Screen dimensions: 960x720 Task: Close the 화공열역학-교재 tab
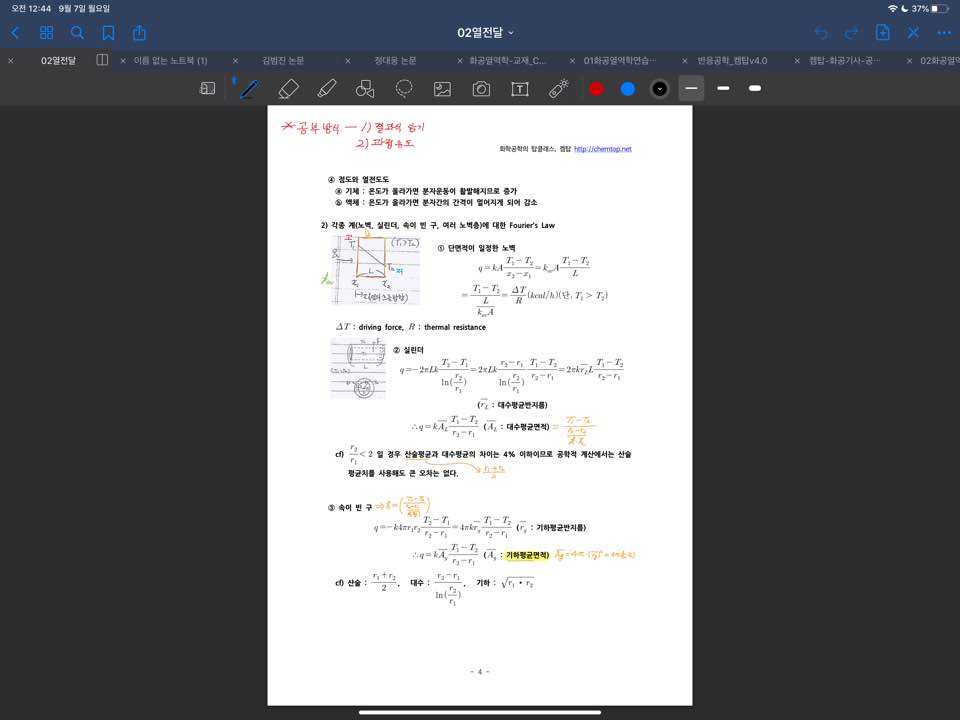[x=460, y=61]
